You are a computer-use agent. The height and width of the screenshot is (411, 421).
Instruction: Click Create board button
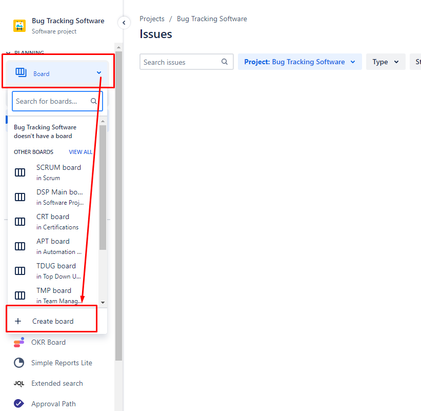tap(52, 321)
